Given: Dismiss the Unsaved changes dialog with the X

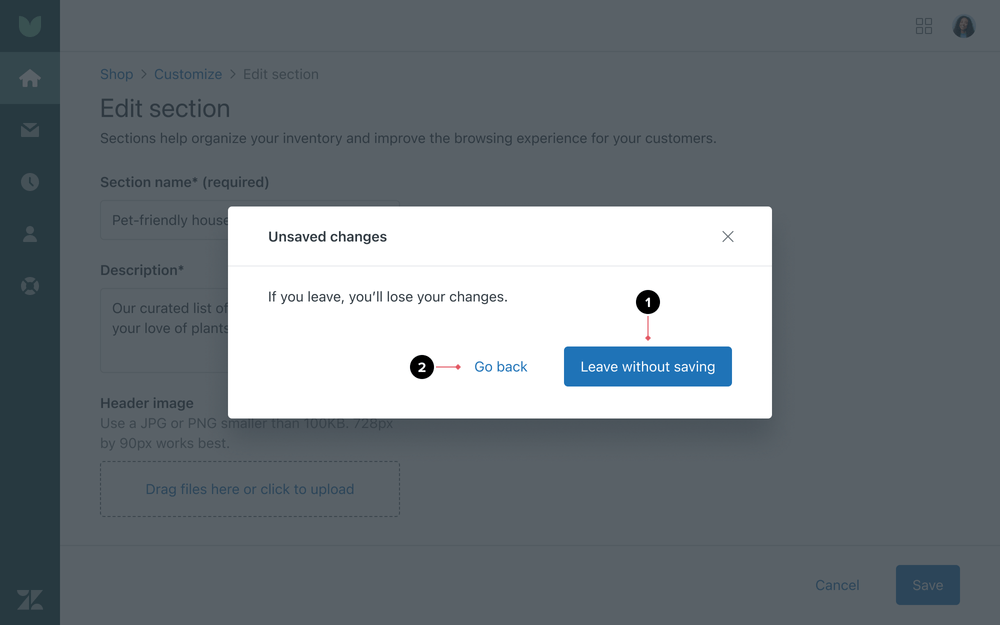Looking at the screenshot, I should [727, 236].
